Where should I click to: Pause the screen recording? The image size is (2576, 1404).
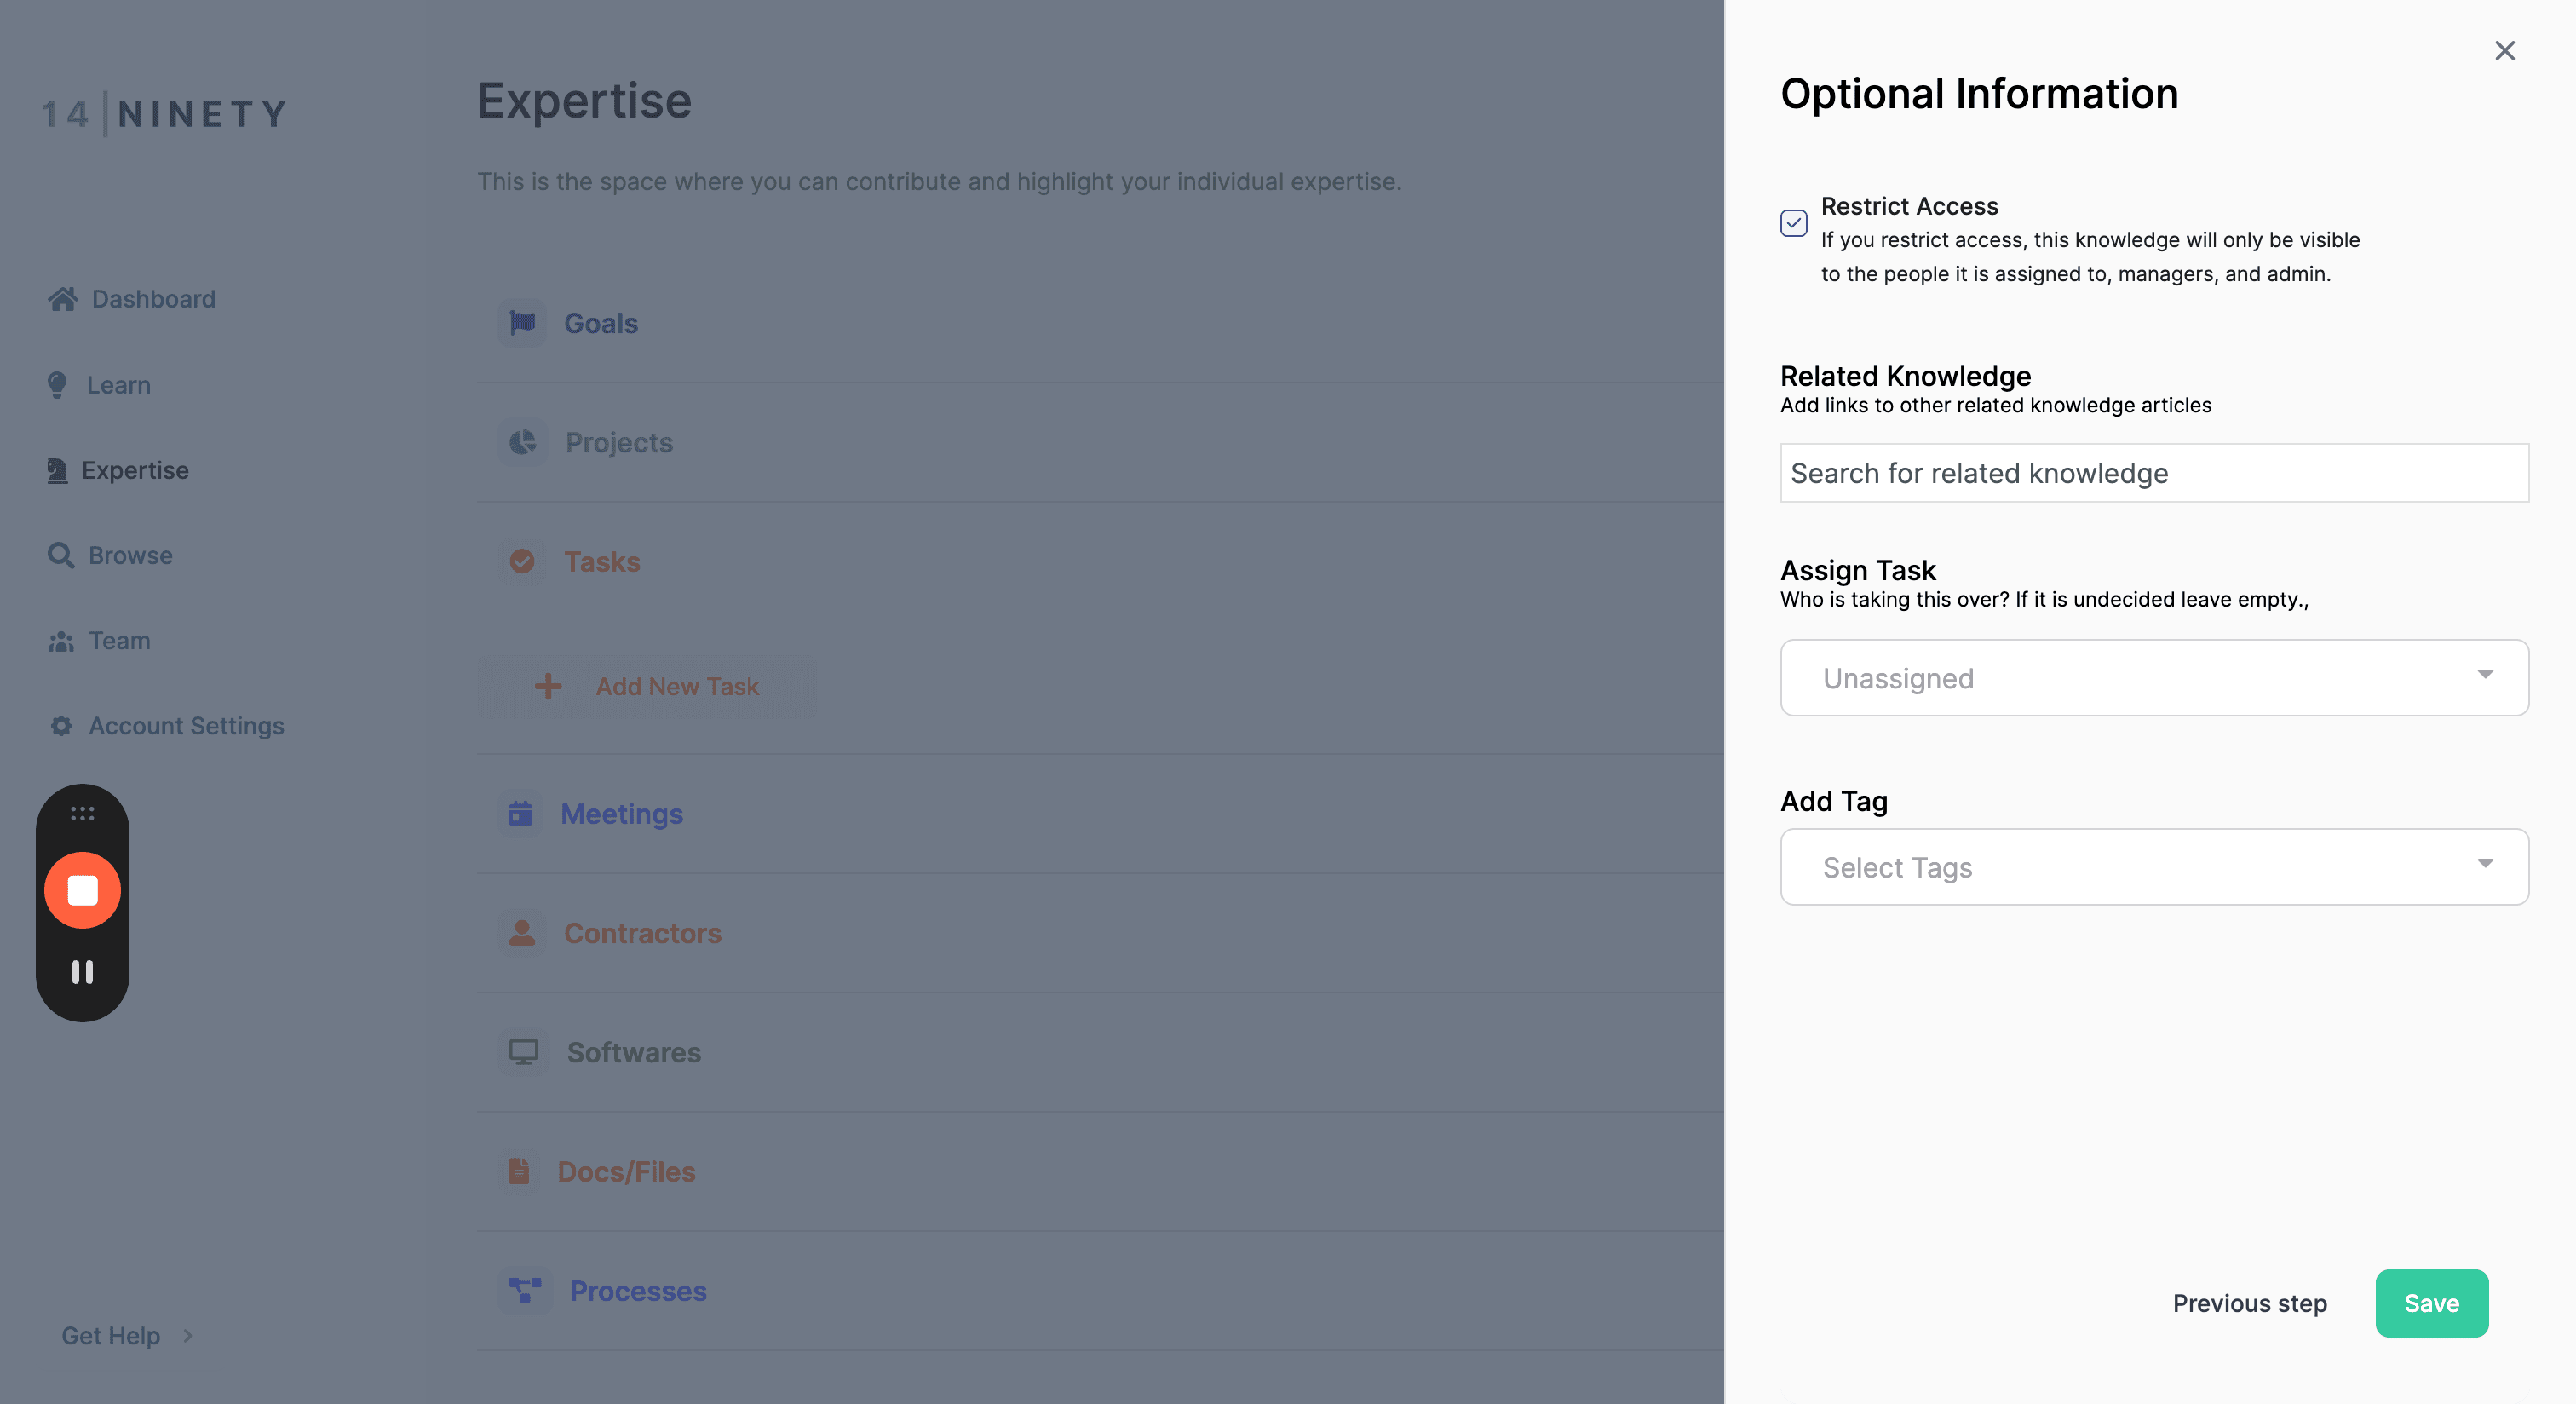(x=82, y=972)
